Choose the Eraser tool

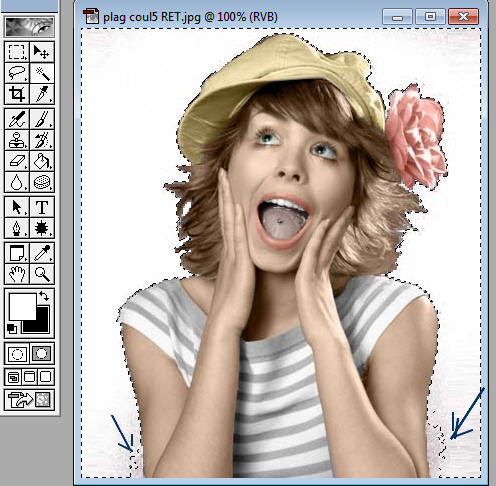[17, 161]
